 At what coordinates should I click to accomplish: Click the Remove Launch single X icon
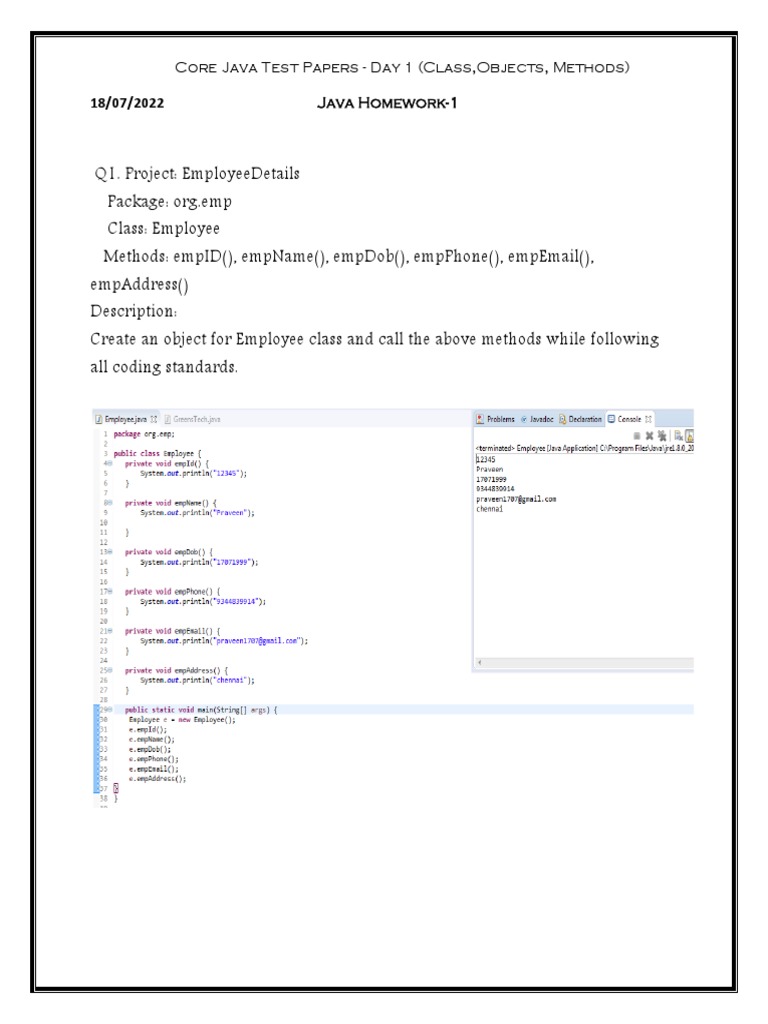click(x=649, y=436)
